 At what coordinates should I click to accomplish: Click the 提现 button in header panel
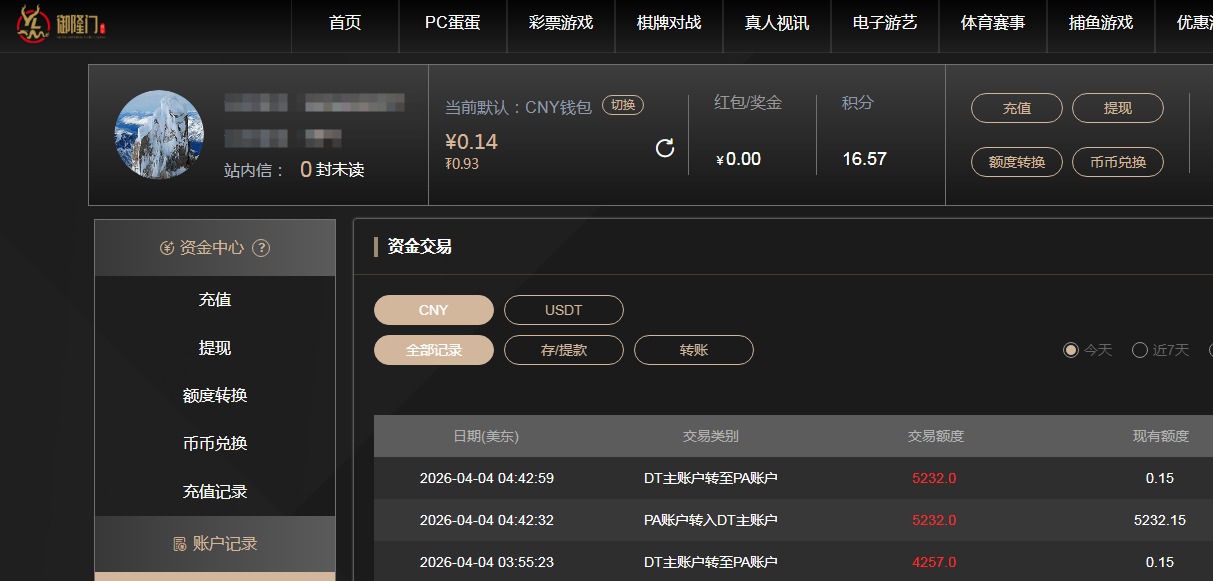pos(1117,108)
